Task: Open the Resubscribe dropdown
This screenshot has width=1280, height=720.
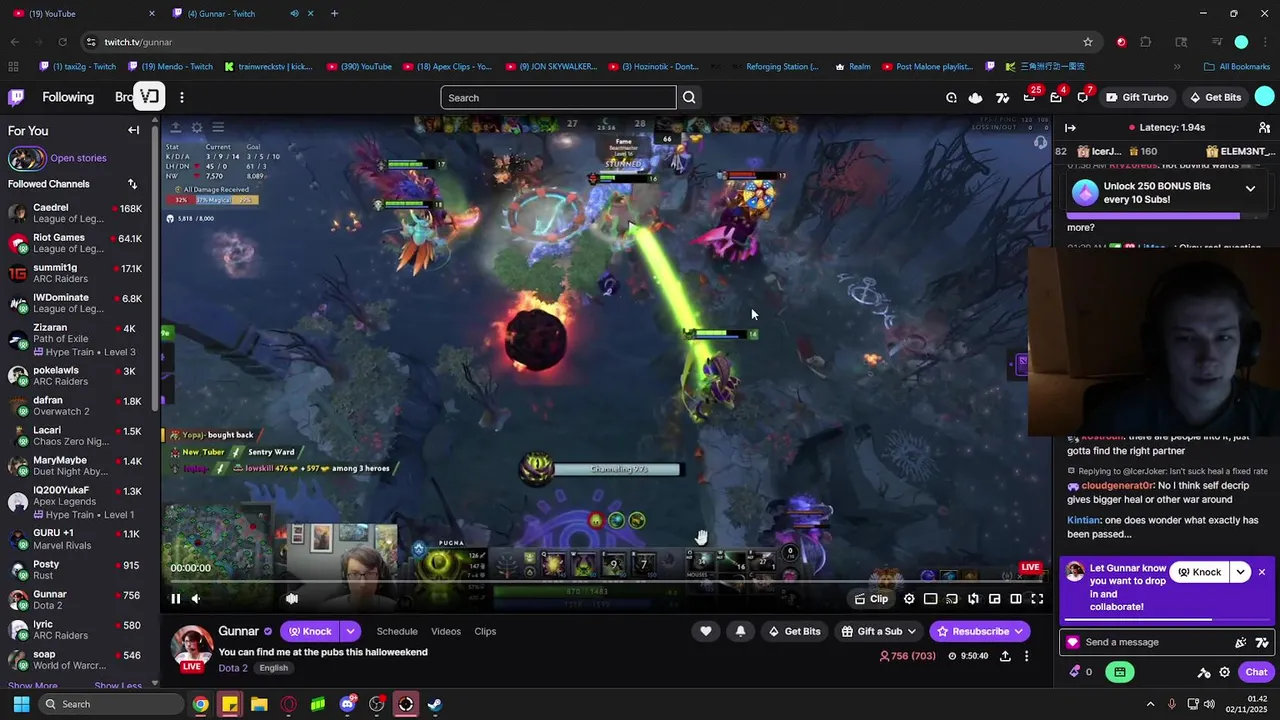Action: [x=980, y=631]
